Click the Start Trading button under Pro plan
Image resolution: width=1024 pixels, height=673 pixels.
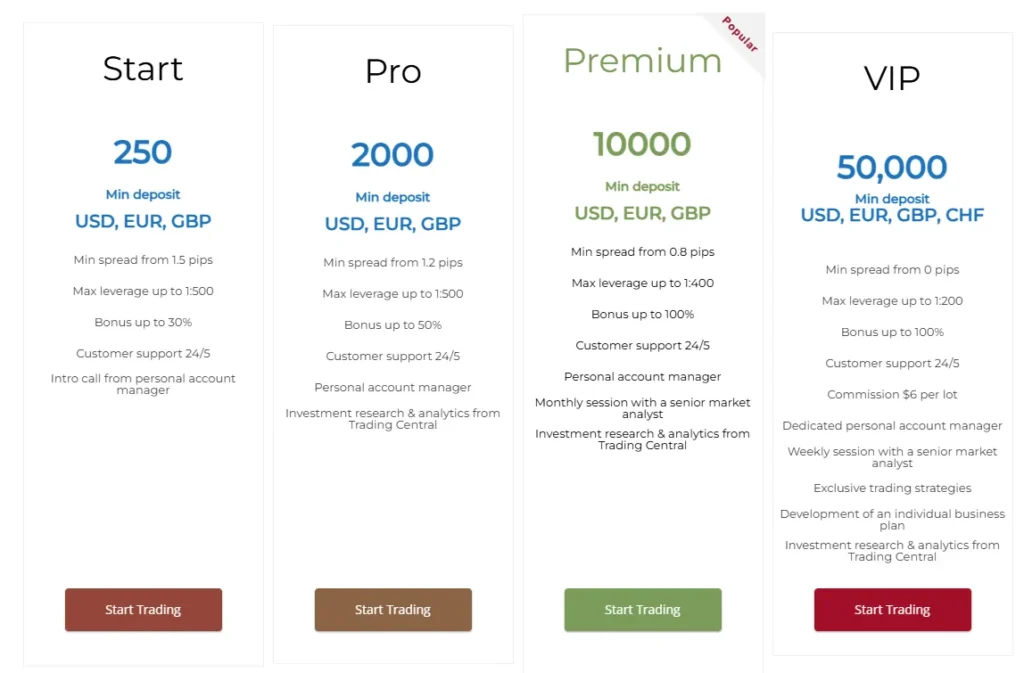pyautogui.click(x=393, y=609)
